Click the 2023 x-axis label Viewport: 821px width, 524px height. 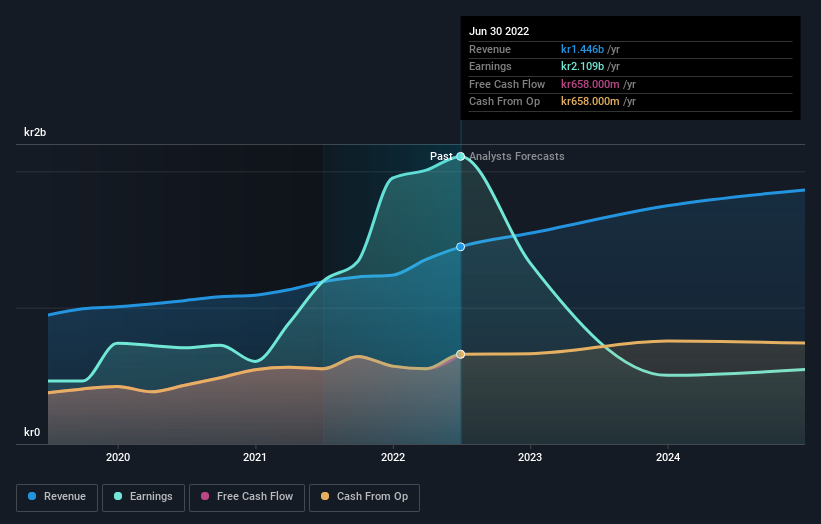[530, 457]
